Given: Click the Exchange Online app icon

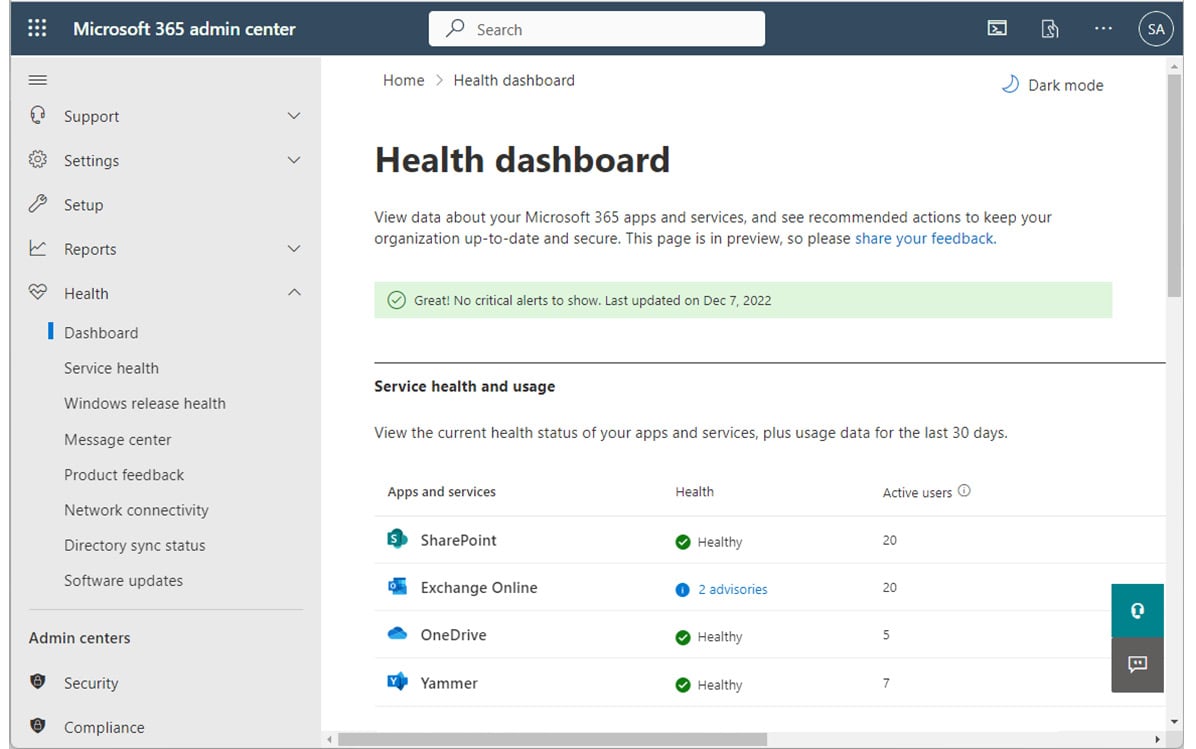Looking at the screenshot, I should [x=397, y=587].
